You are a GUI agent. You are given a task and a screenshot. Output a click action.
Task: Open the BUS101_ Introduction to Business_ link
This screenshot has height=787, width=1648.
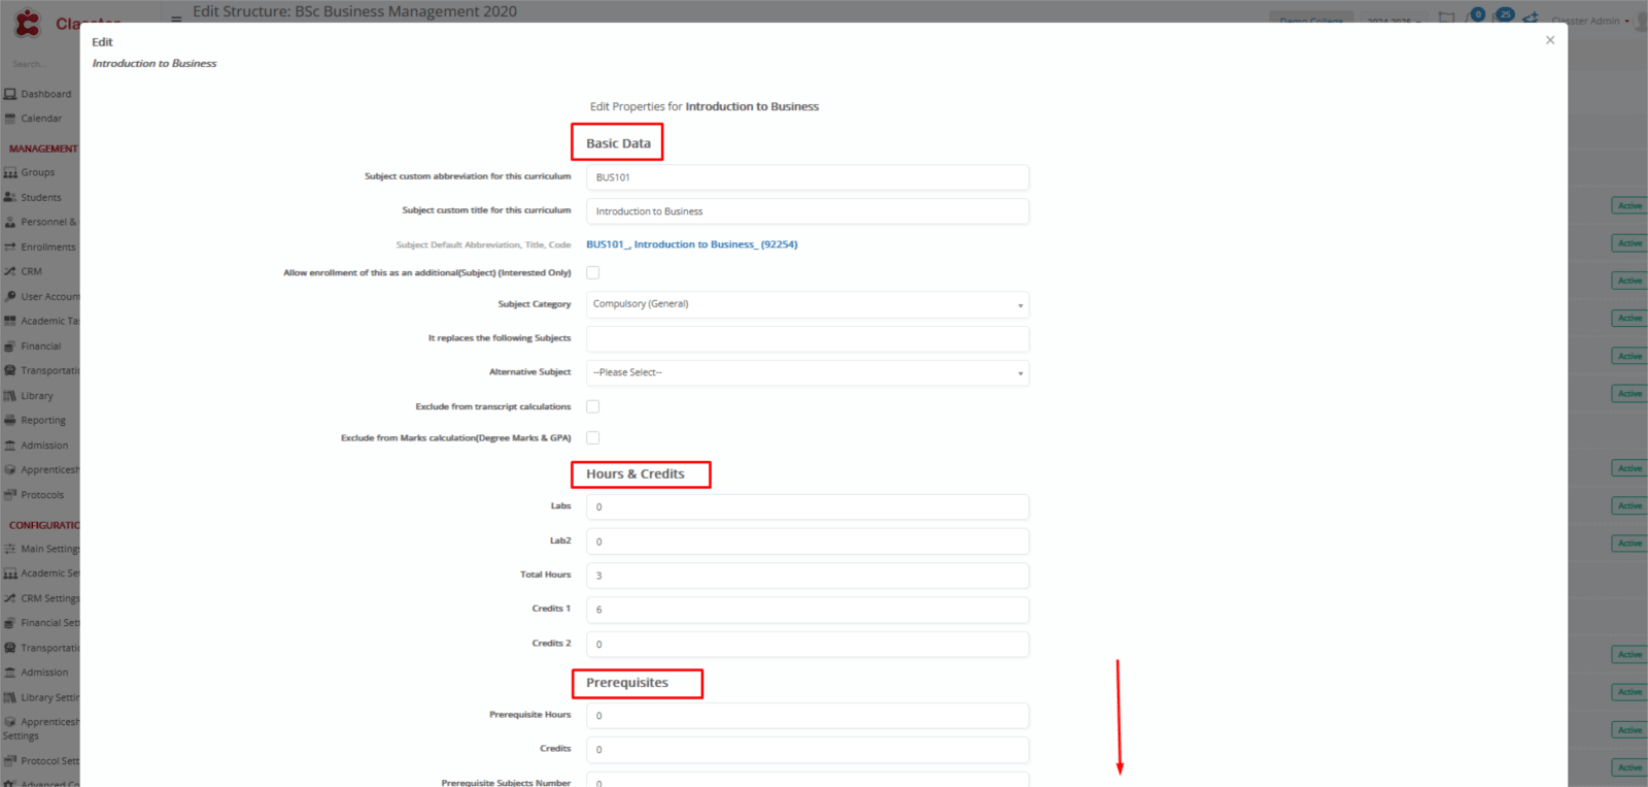(x=692, y=244)
